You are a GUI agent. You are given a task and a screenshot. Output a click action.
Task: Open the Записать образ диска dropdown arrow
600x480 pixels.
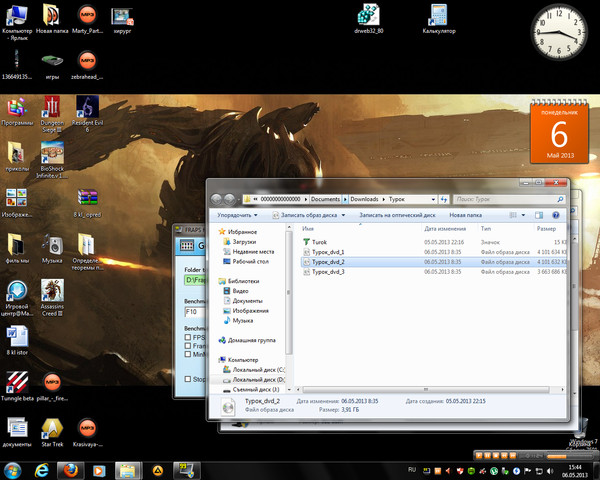tap(343, 215)
